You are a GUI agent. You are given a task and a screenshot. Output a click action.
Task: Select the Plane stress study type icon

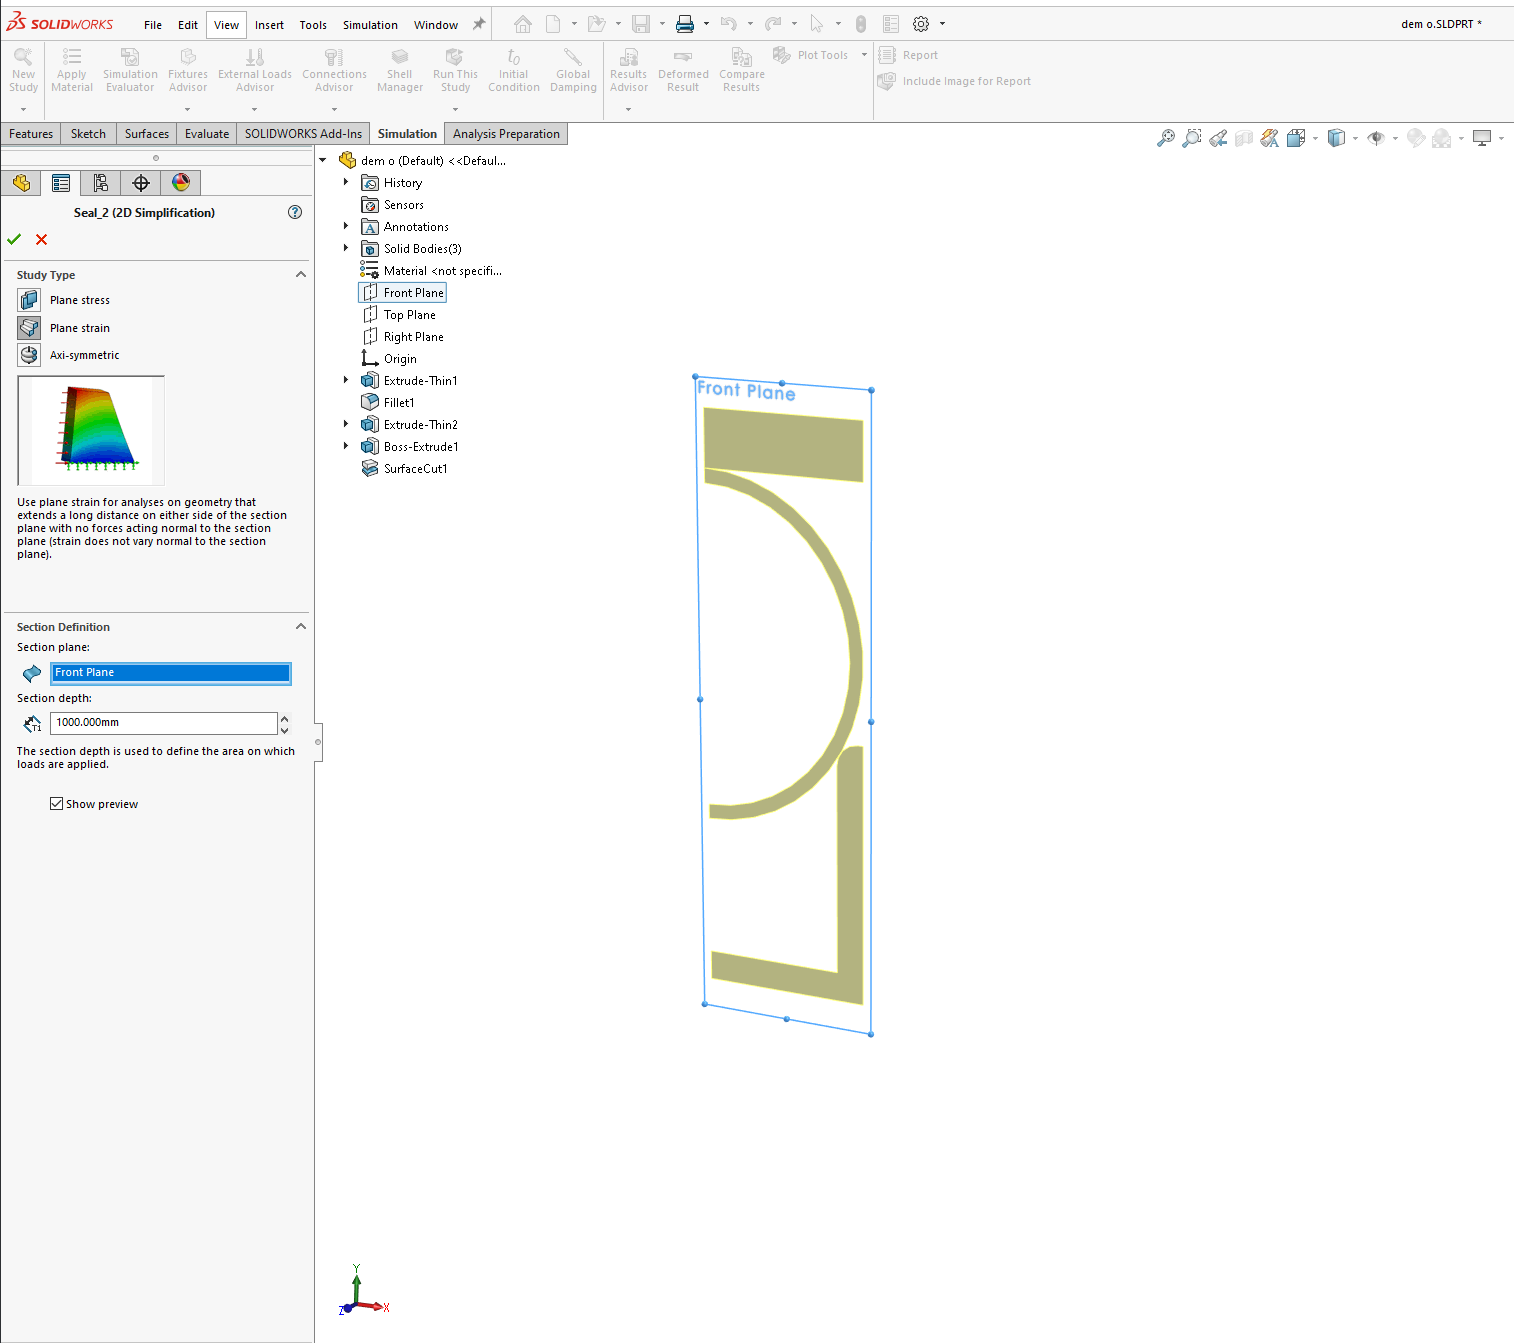(x=29, y=300)
